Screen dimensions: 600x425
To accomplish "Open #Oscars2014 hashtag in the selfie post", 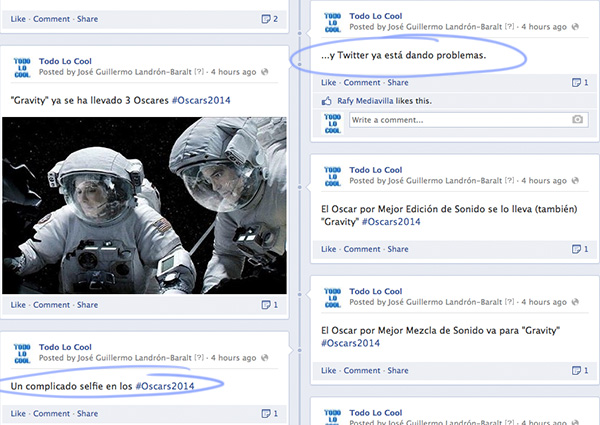I will [165, 386].
